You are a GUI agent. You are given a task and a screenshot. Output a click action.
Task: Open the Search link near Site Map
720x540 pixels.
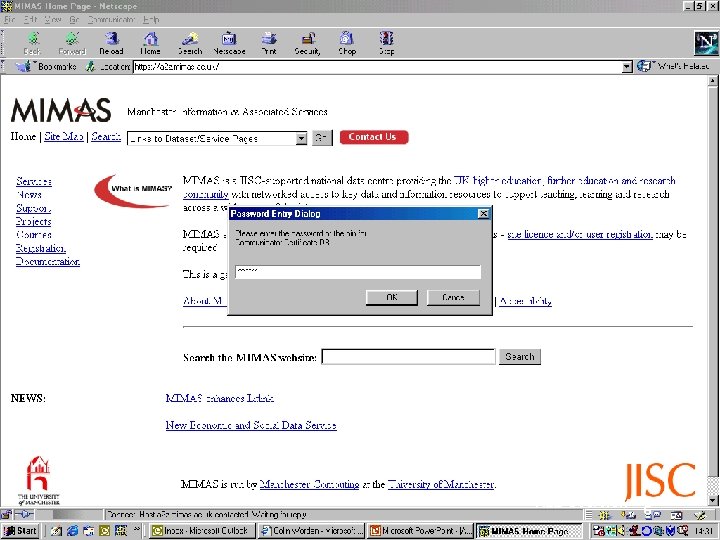coord(106,136)
